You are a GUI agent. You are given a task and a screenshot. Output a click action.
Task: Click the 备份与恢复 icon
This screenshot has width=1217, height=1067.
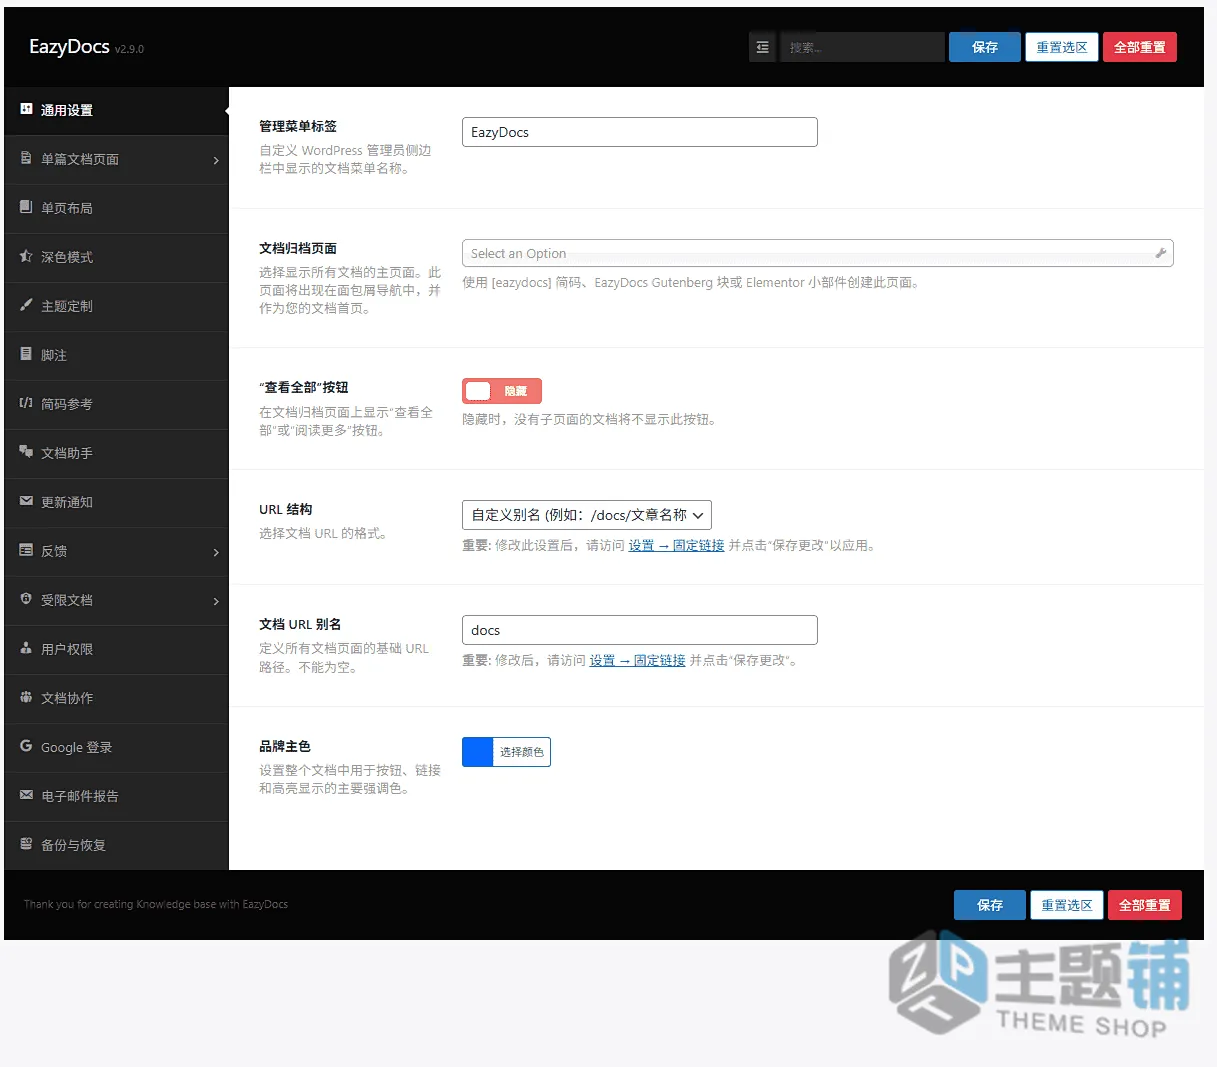coord(26,844)
